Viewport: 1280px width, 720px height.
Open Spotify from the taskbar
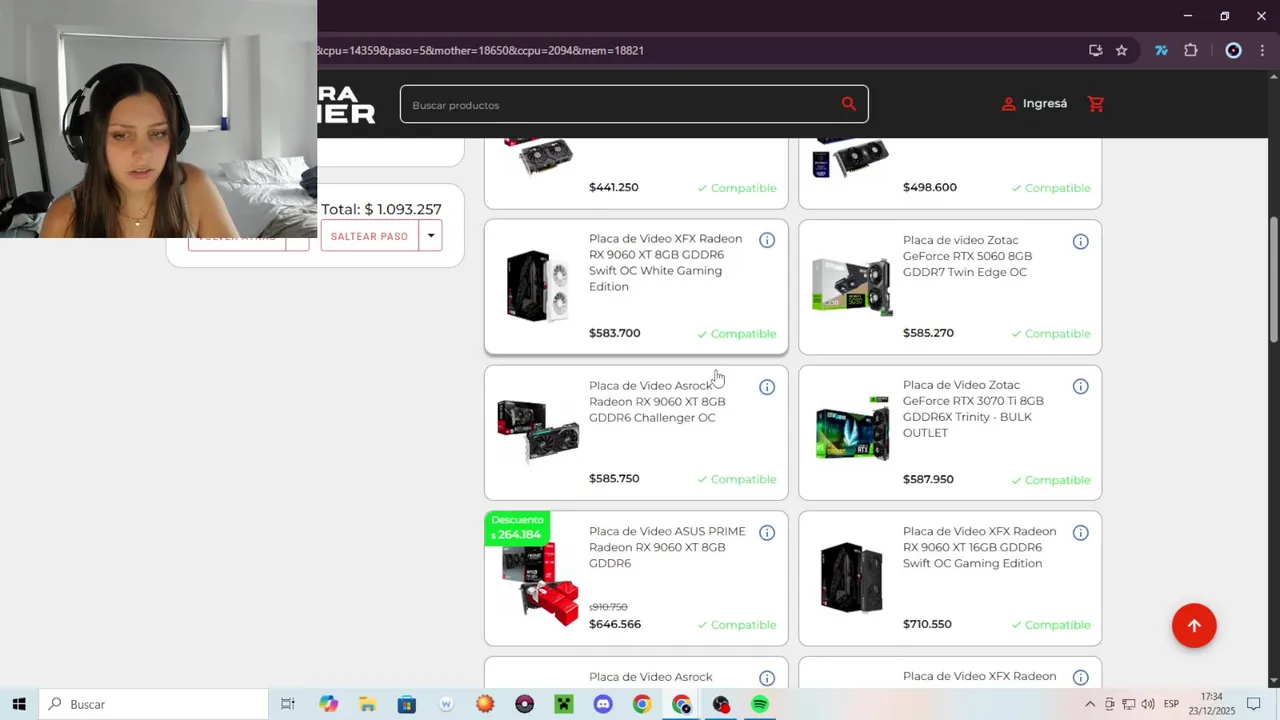pos(760,704)
